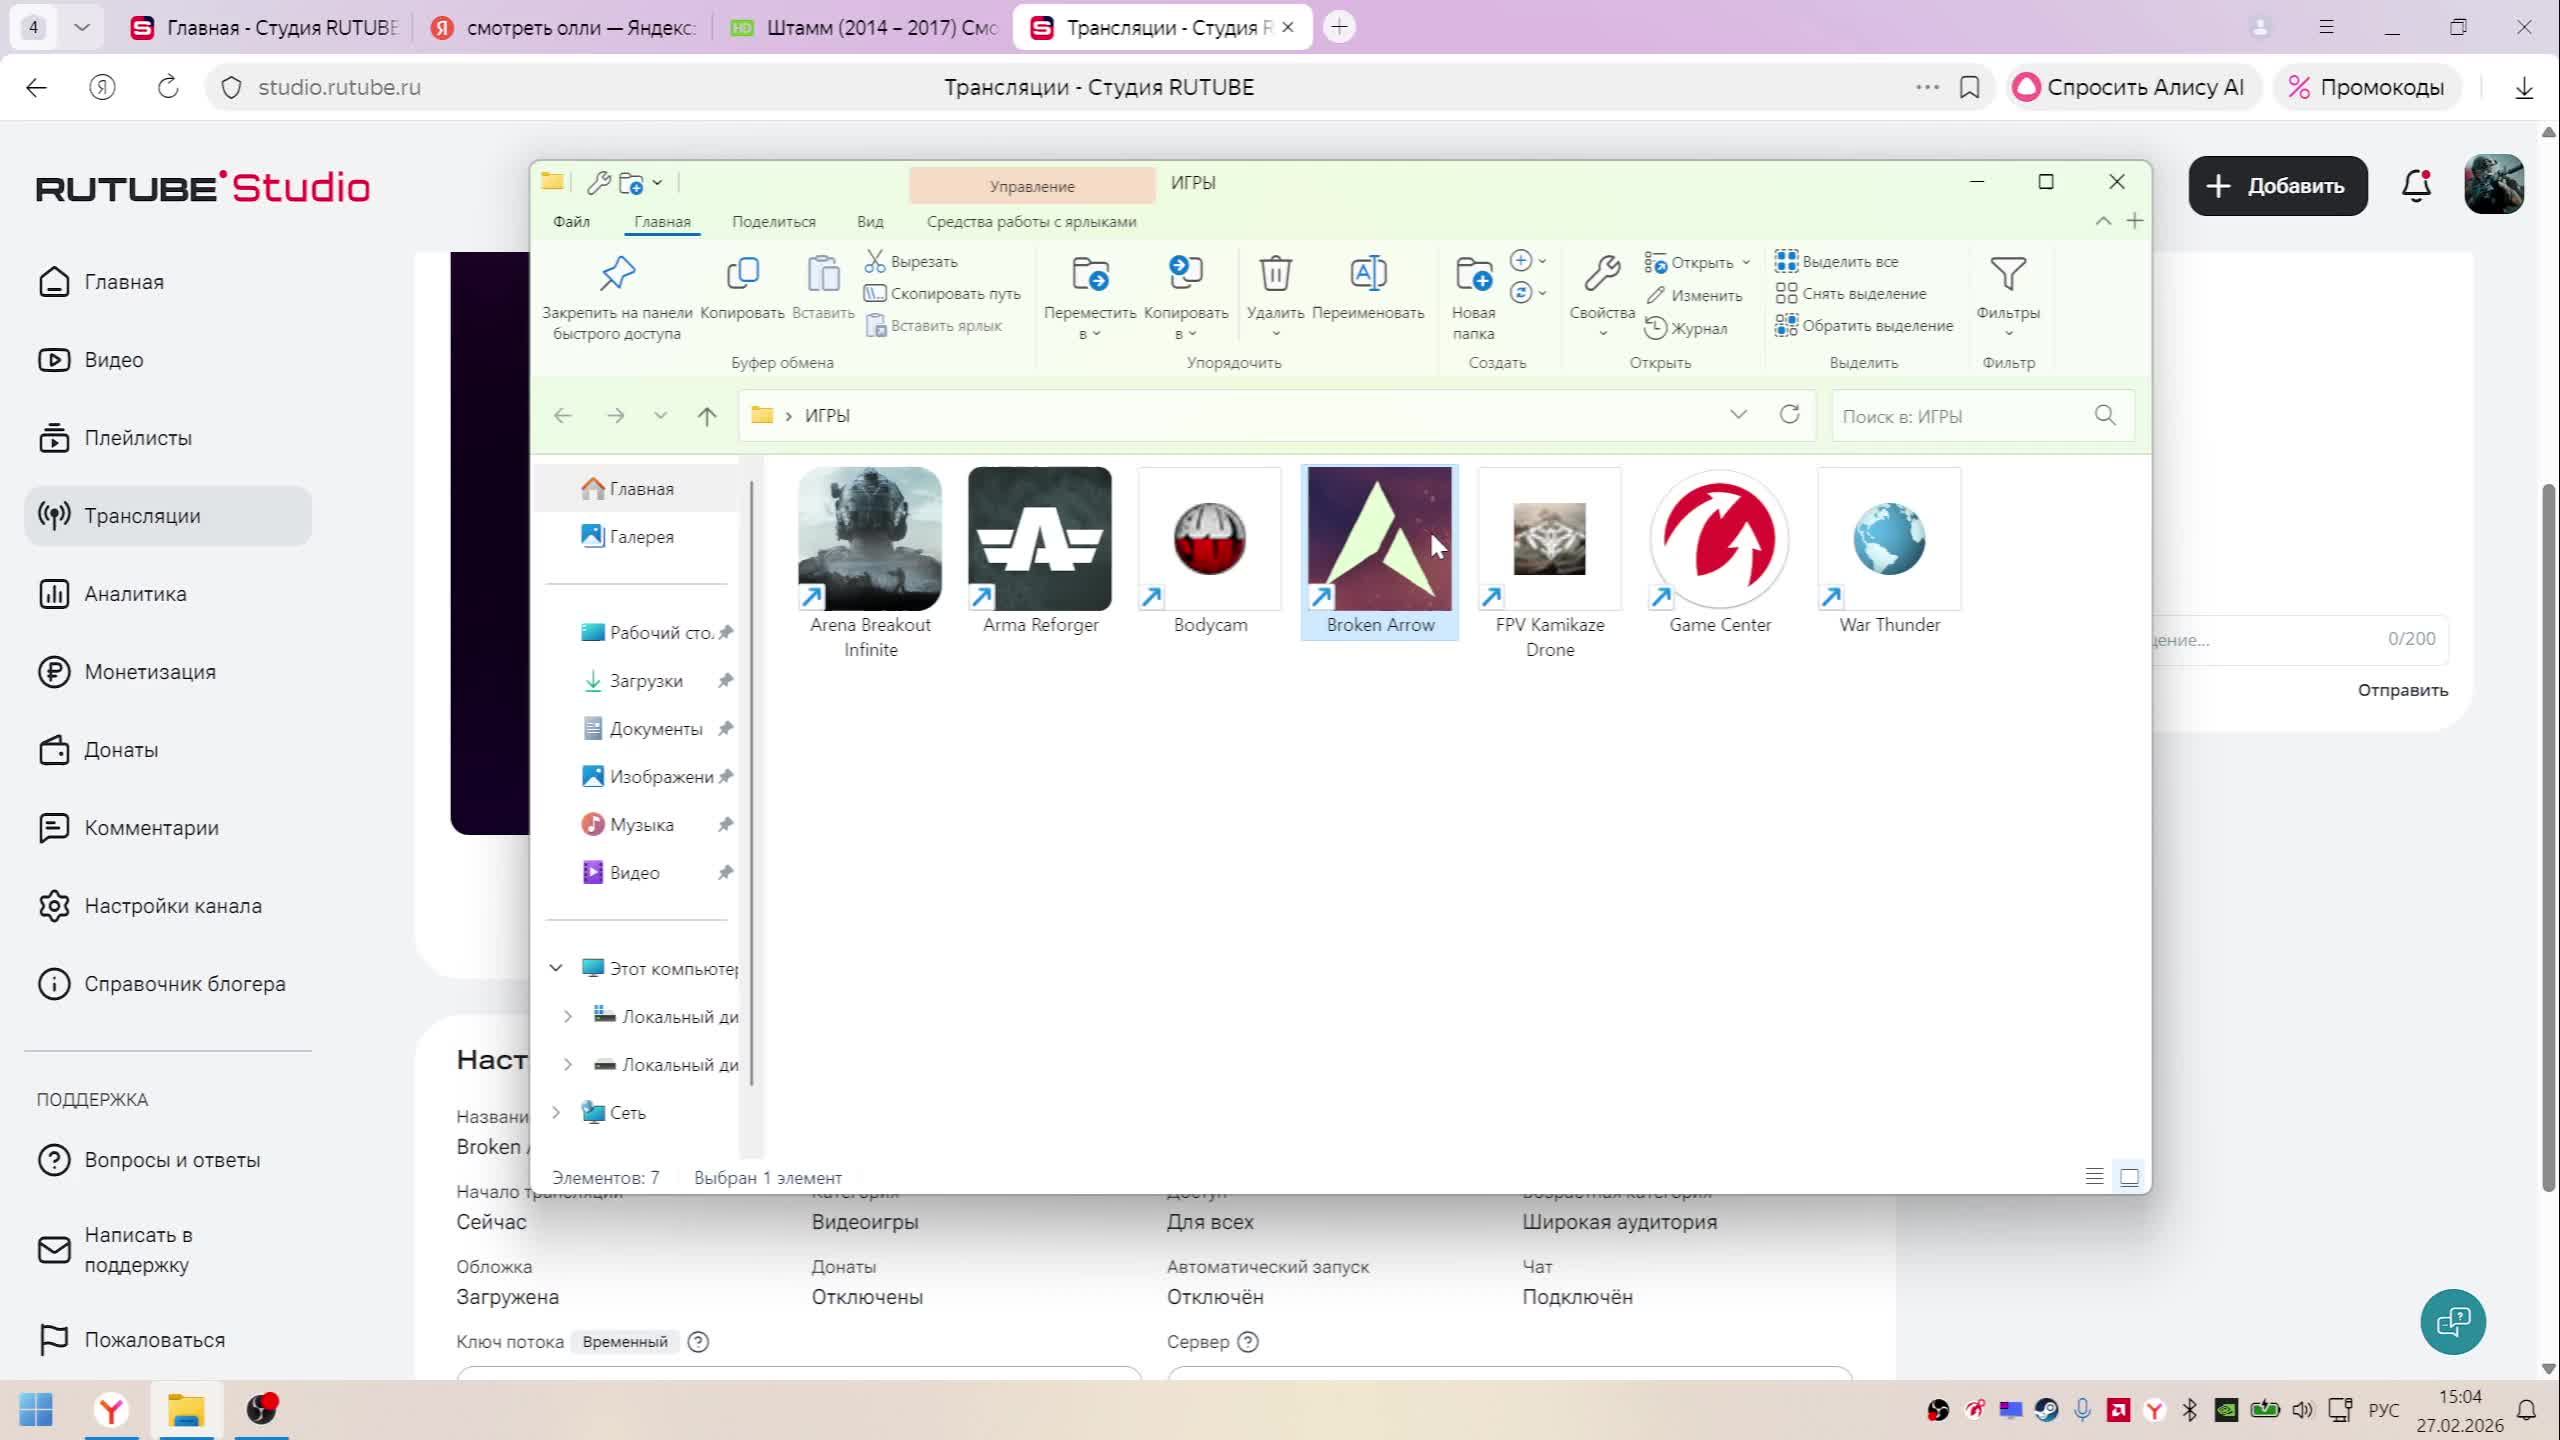2560x1440 pixels.
Task: Pin to Quick Access with the pushpin icon
Action: point(617,274)
